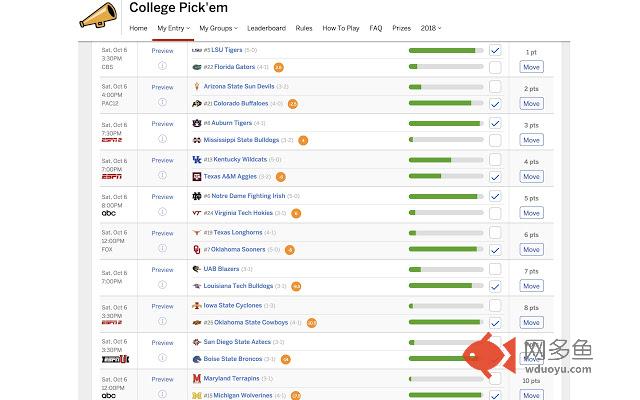Open the How To Play page
Screen dimensions: 640x400
click(341, 28)
